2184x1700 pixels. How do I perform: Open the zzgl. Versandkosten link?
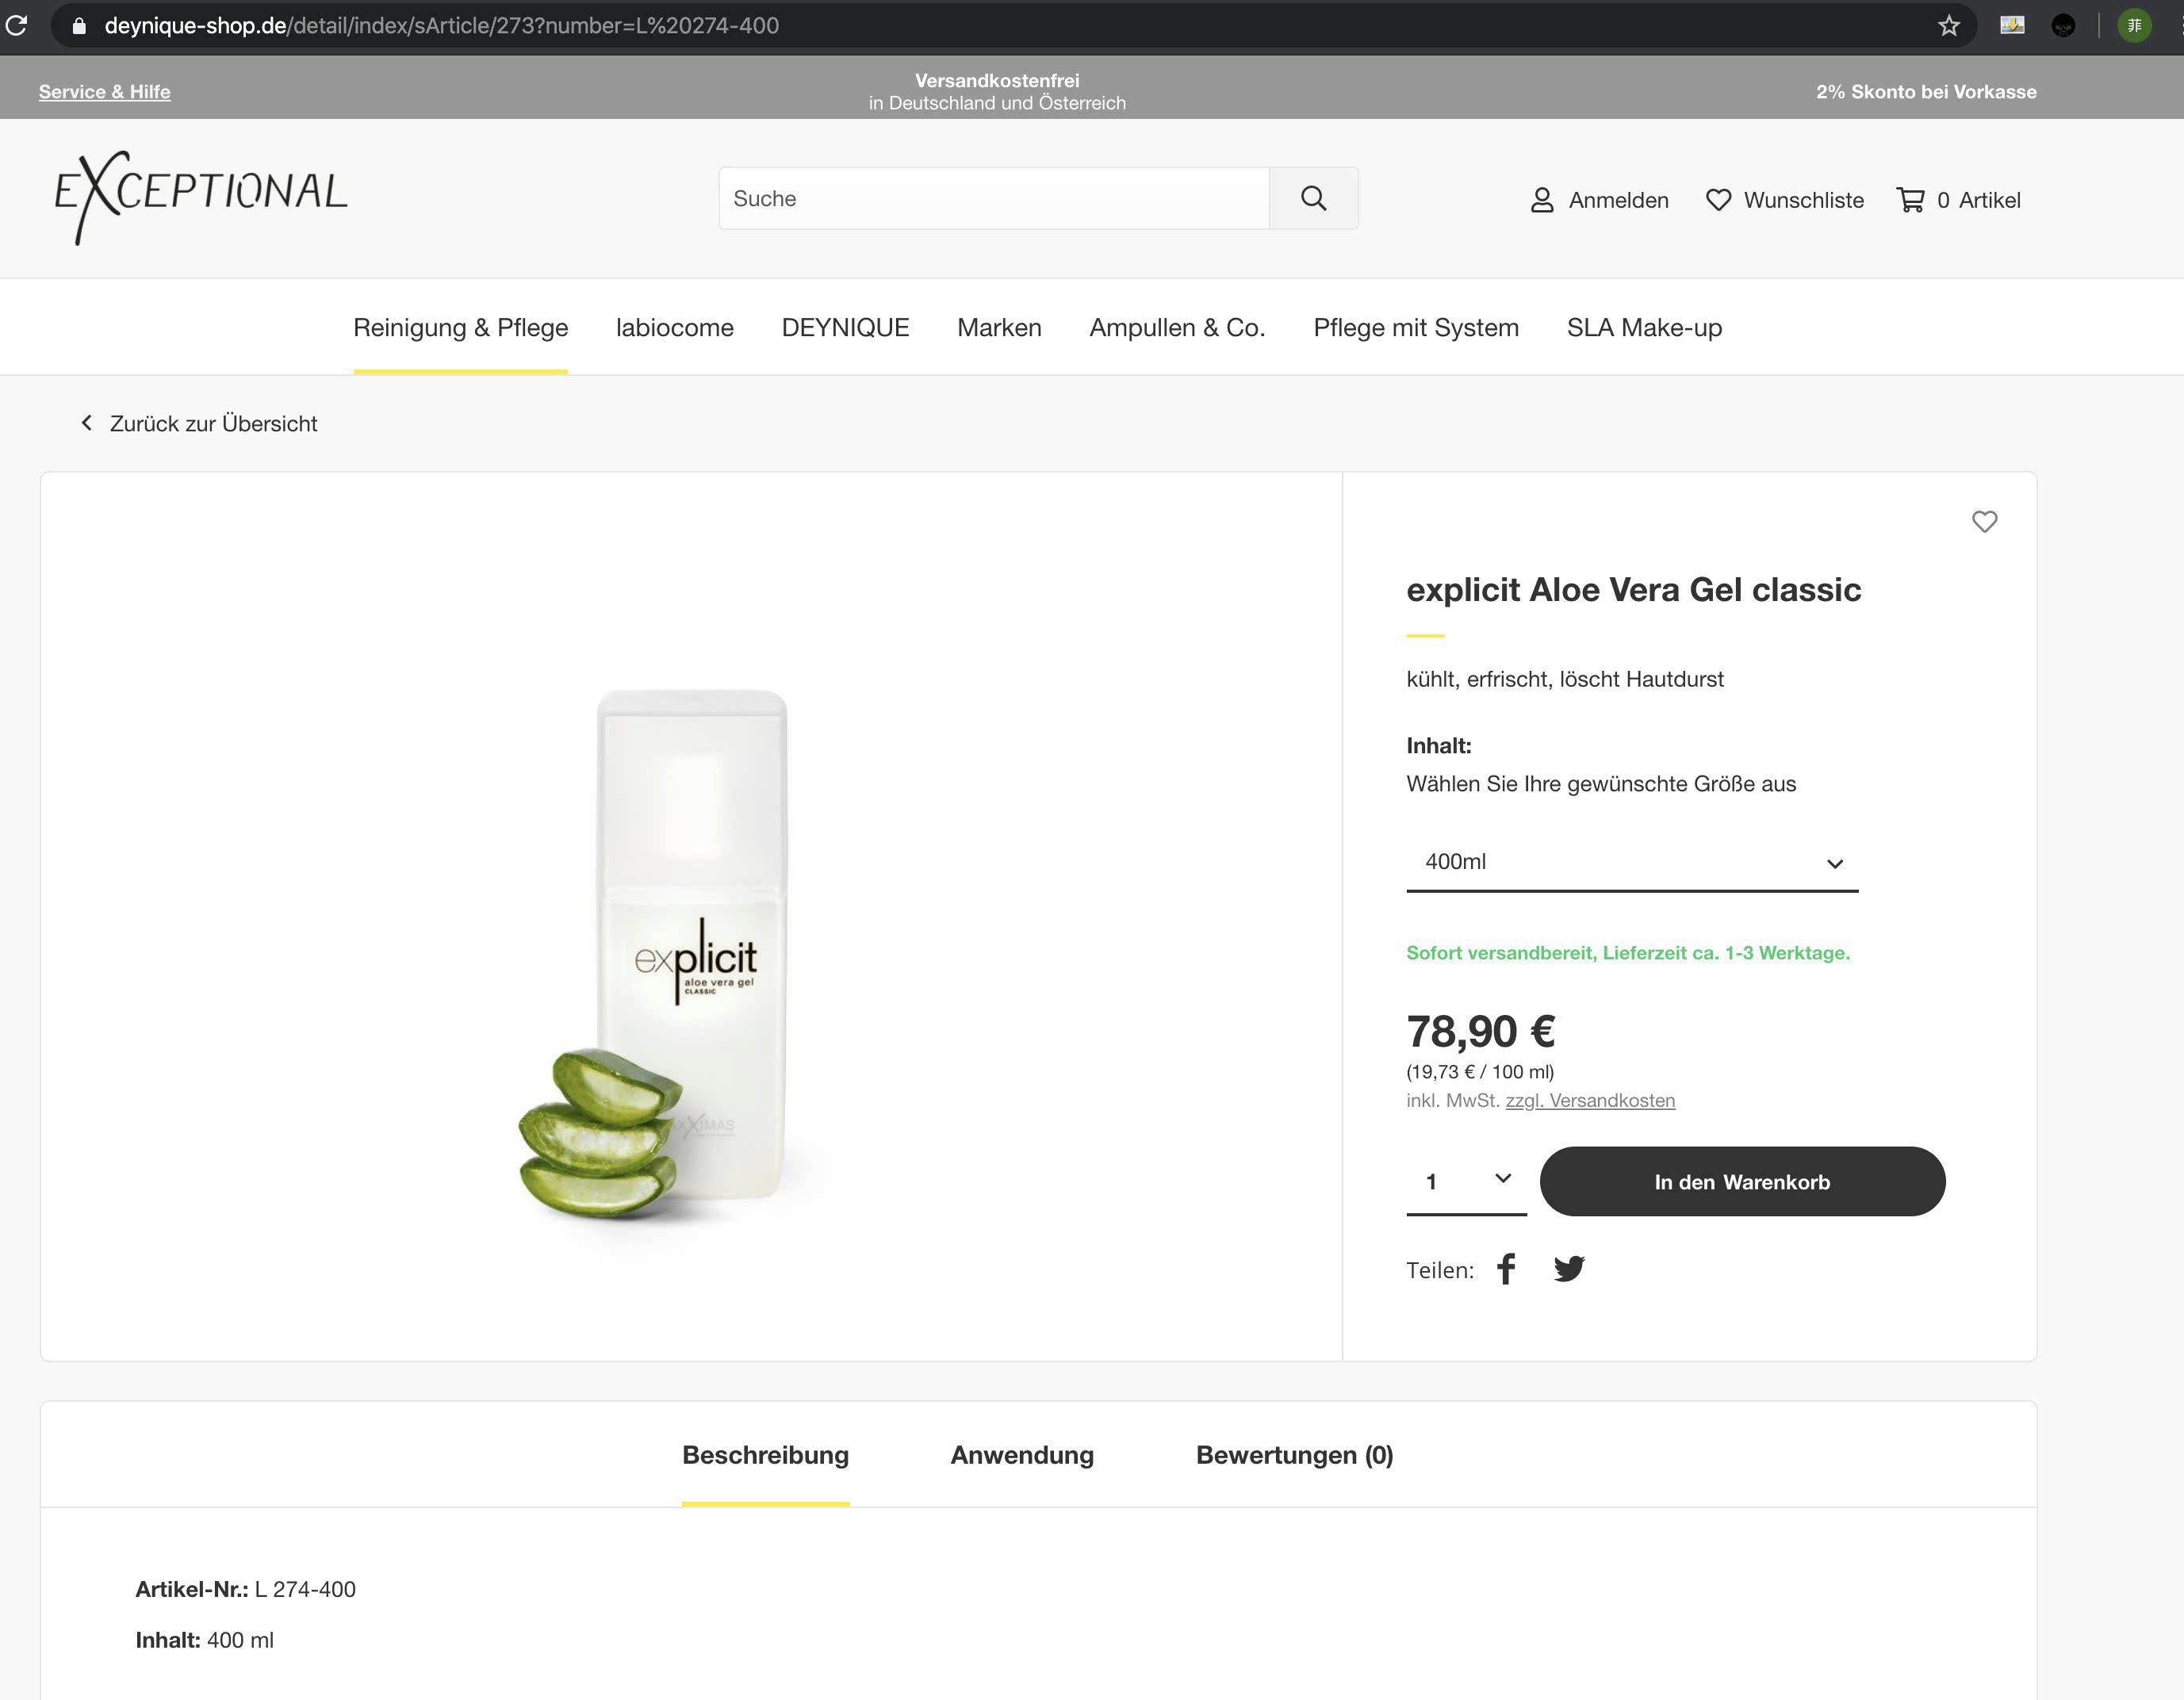click(1590, 1101)
